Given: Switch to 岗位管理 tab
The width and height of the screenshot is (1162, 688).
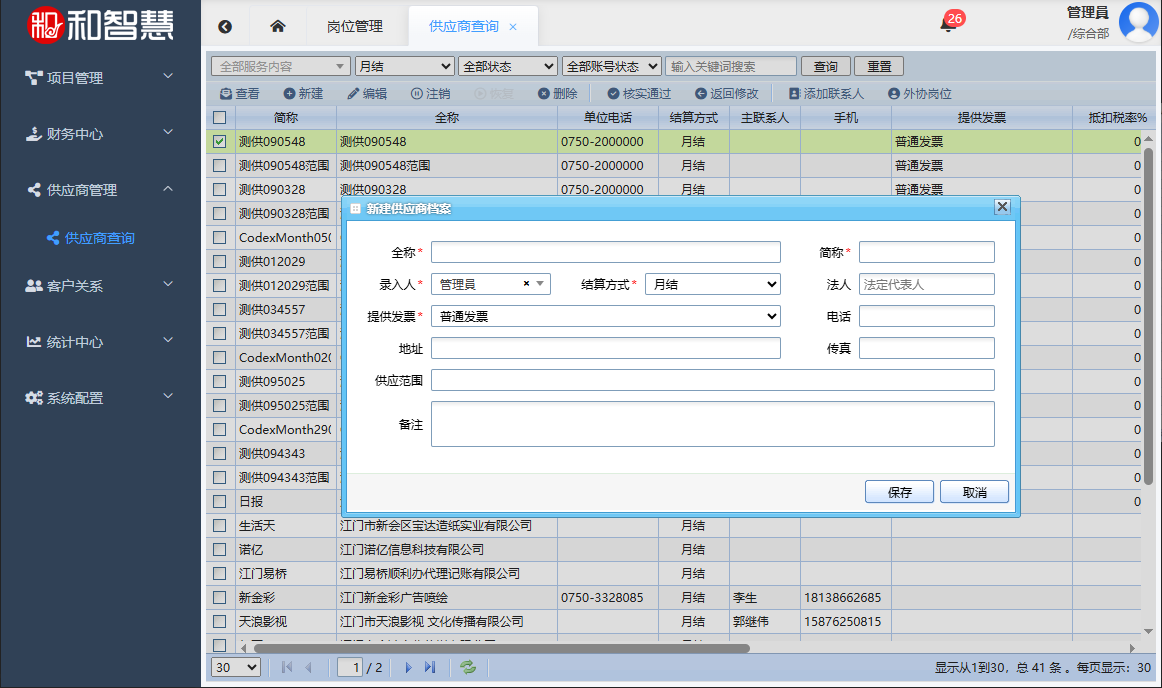Looking at the screenshot, I should coord(355,27).
